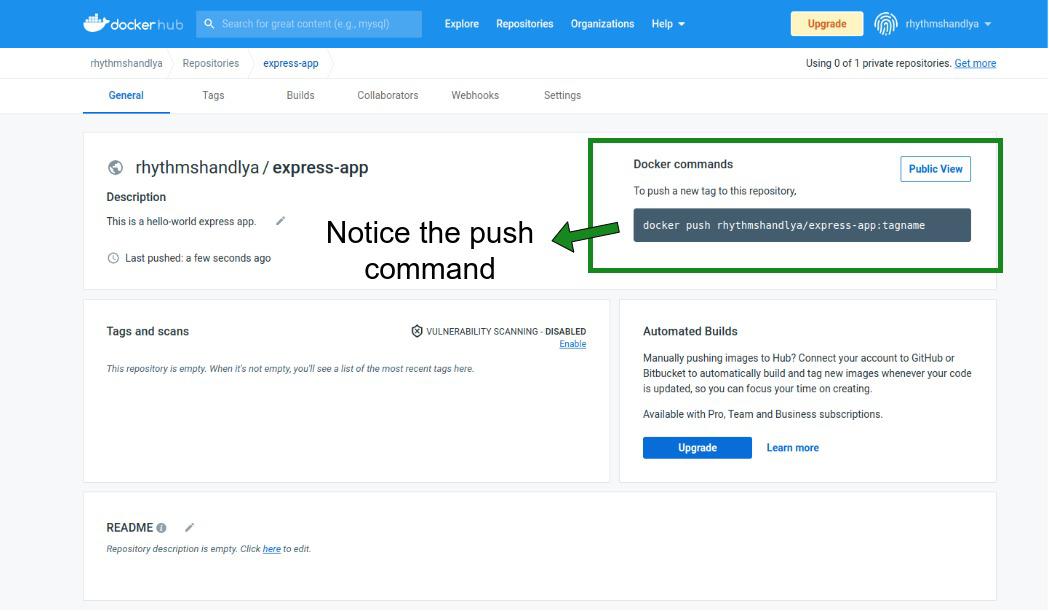Click the Docker Hub whale logo

coord(96,23)
